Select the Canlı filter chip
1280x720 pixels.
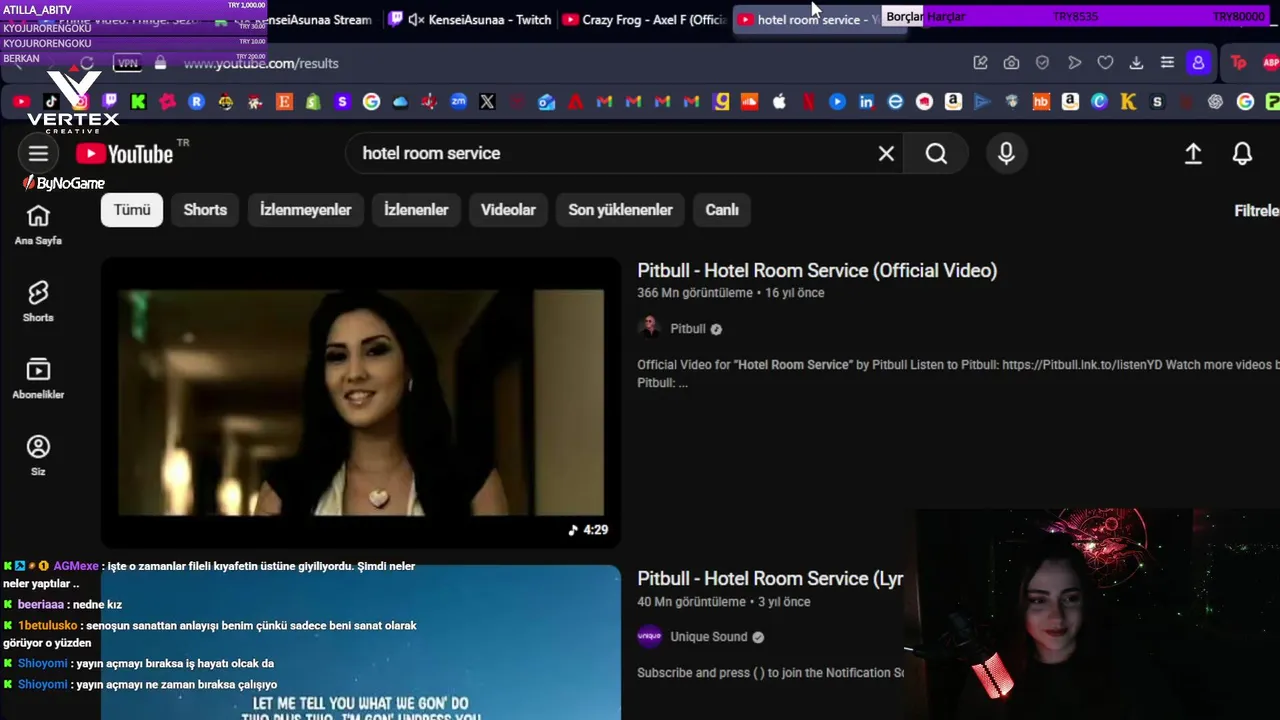click(x=722, y=210)
